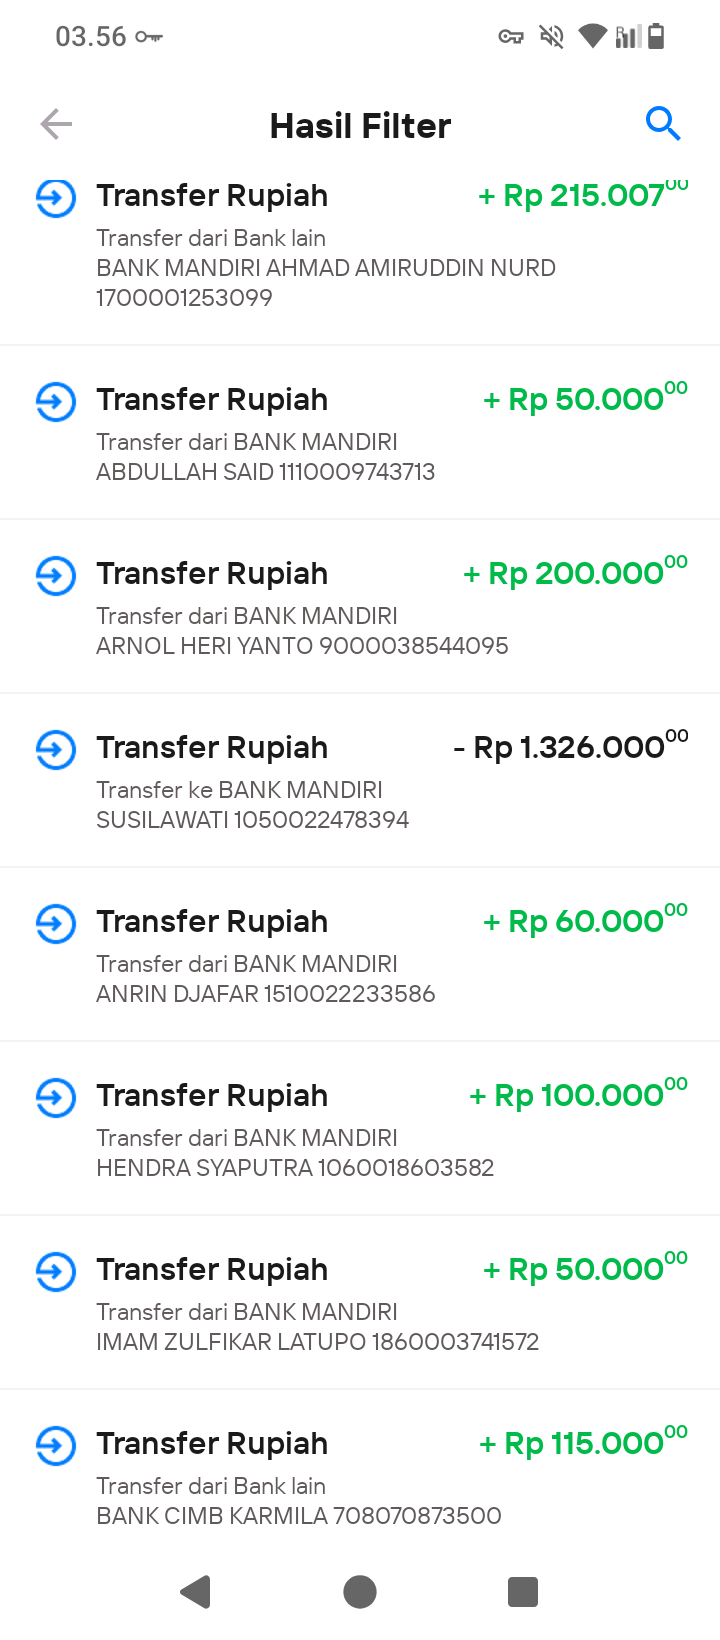
Task: Tap transfer icon for the ABDULLAH SAID transaction
Action: click(x=56, y=401)
